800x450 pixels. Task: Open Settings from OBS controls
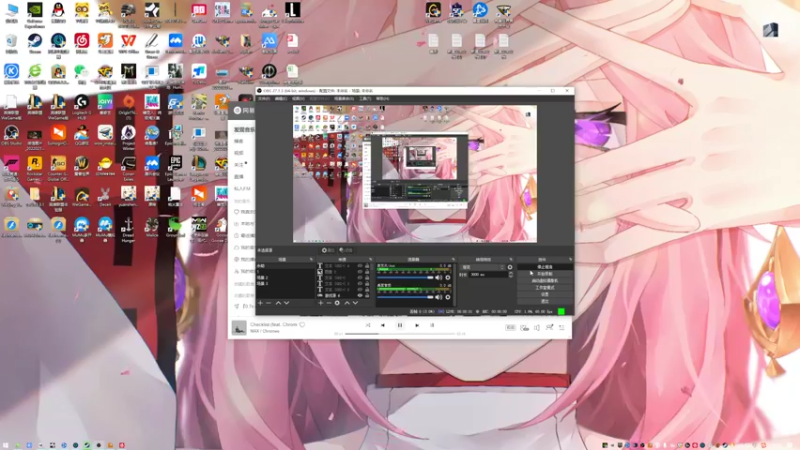point(545,294)
